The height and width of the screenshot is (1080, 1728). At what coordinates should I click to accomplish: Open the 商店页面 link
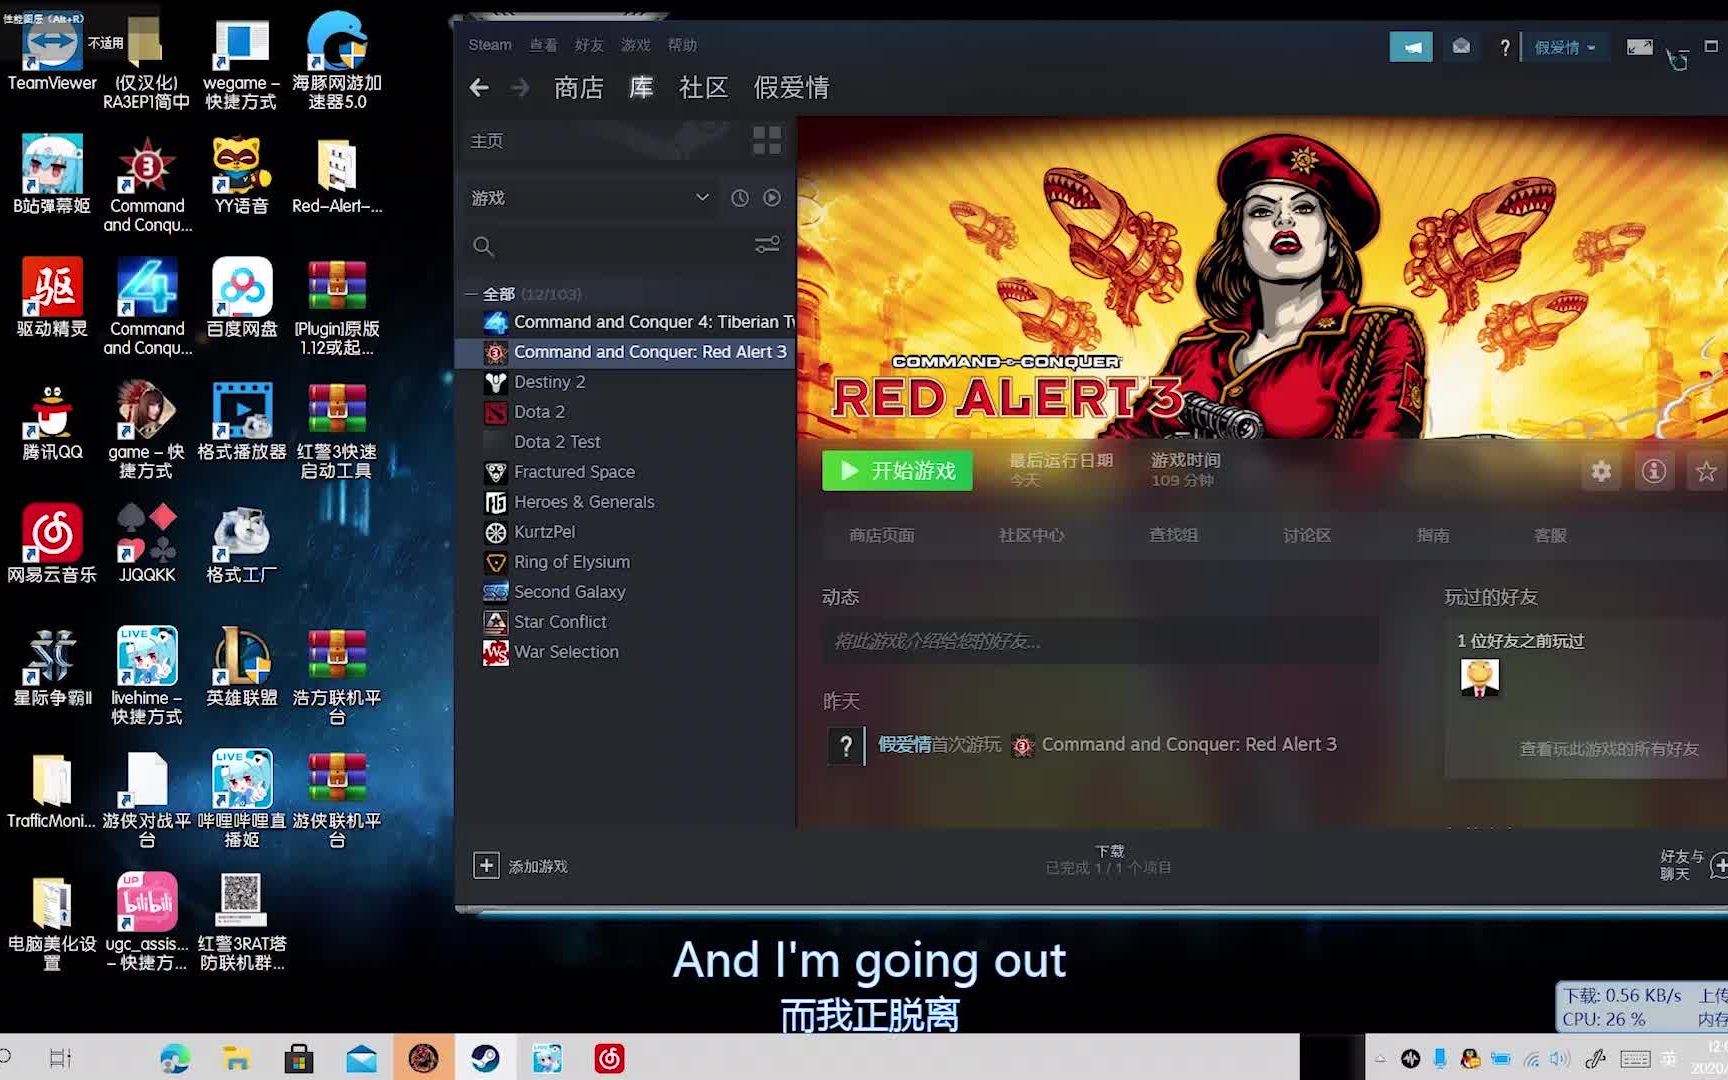881,535
